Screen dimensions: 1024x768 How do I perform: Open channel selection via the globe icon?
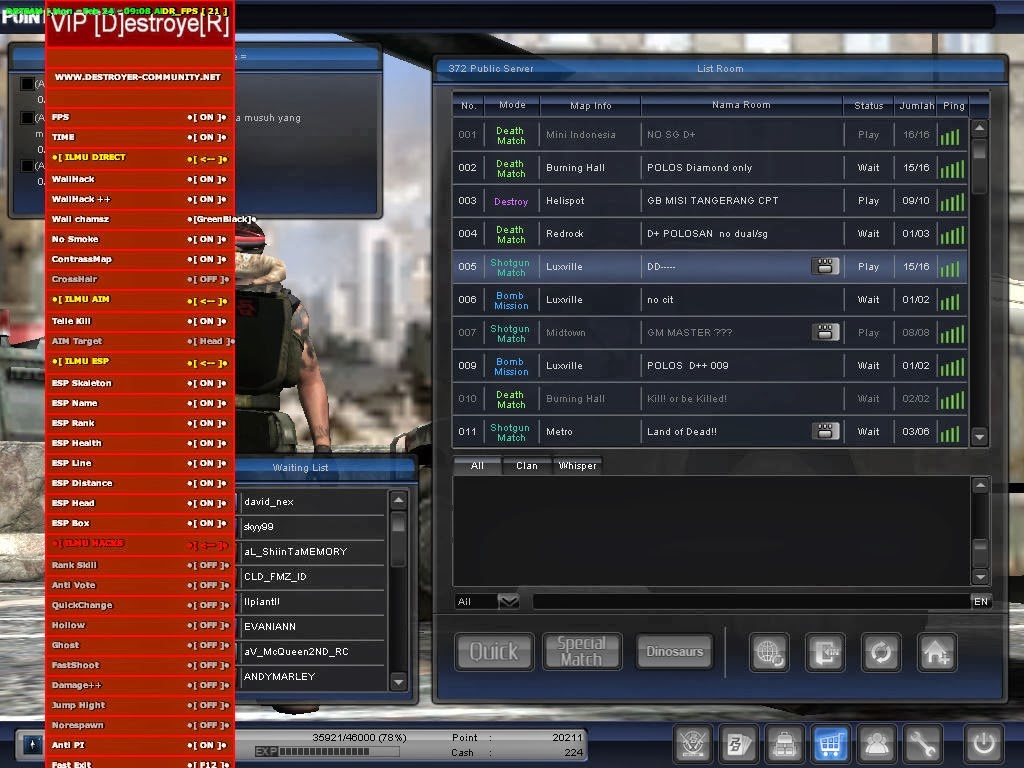click(768, 651)
